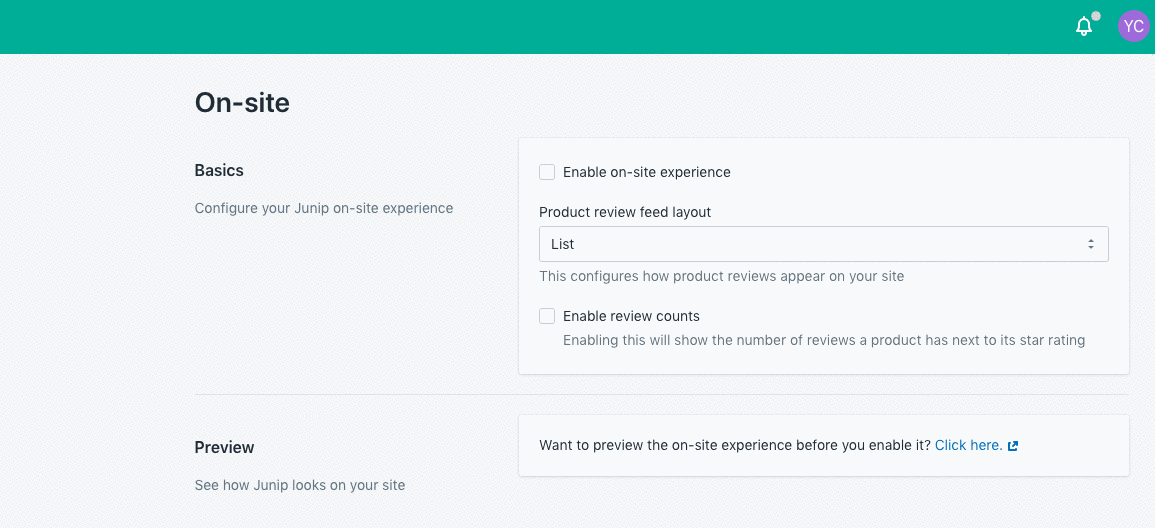Click 'Configure your Junip on-site experience' description
This screenshot has width=1155, height=528.
[323, 208]
